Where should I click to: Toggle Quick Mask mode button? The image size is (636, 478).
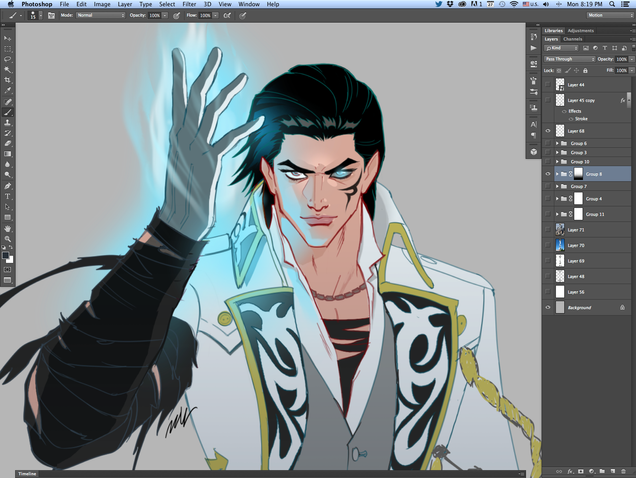(7, 269)
